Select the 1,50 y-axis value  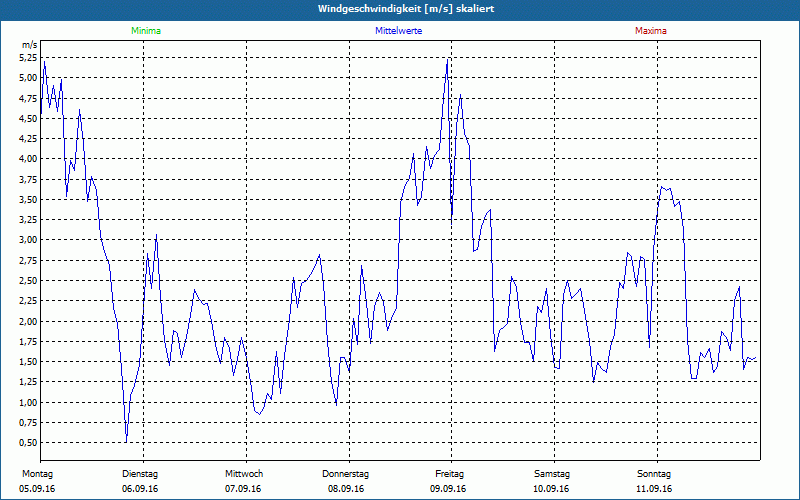coord(29,362)
